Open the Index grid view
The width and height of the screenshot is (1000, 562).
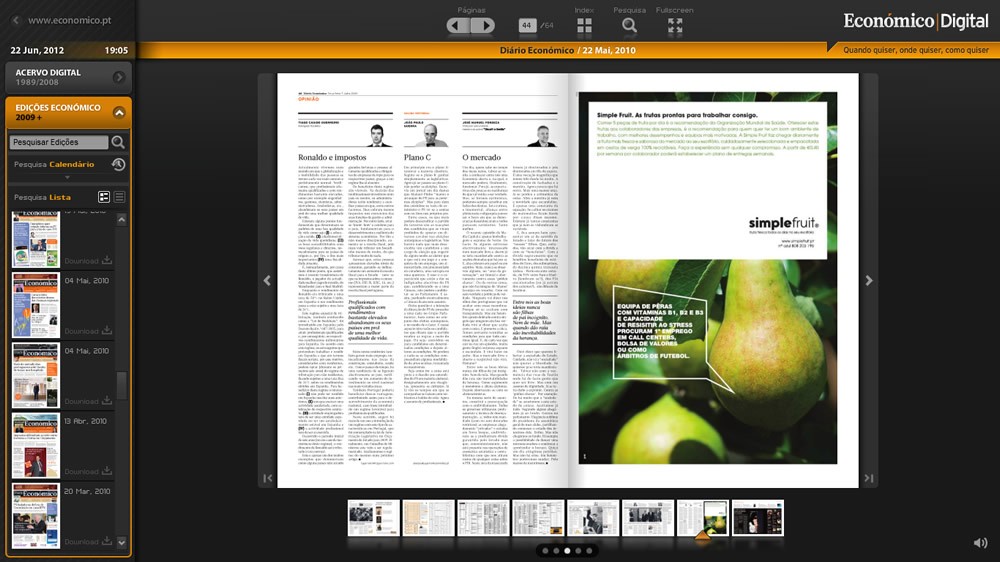[x=584, y=26]
